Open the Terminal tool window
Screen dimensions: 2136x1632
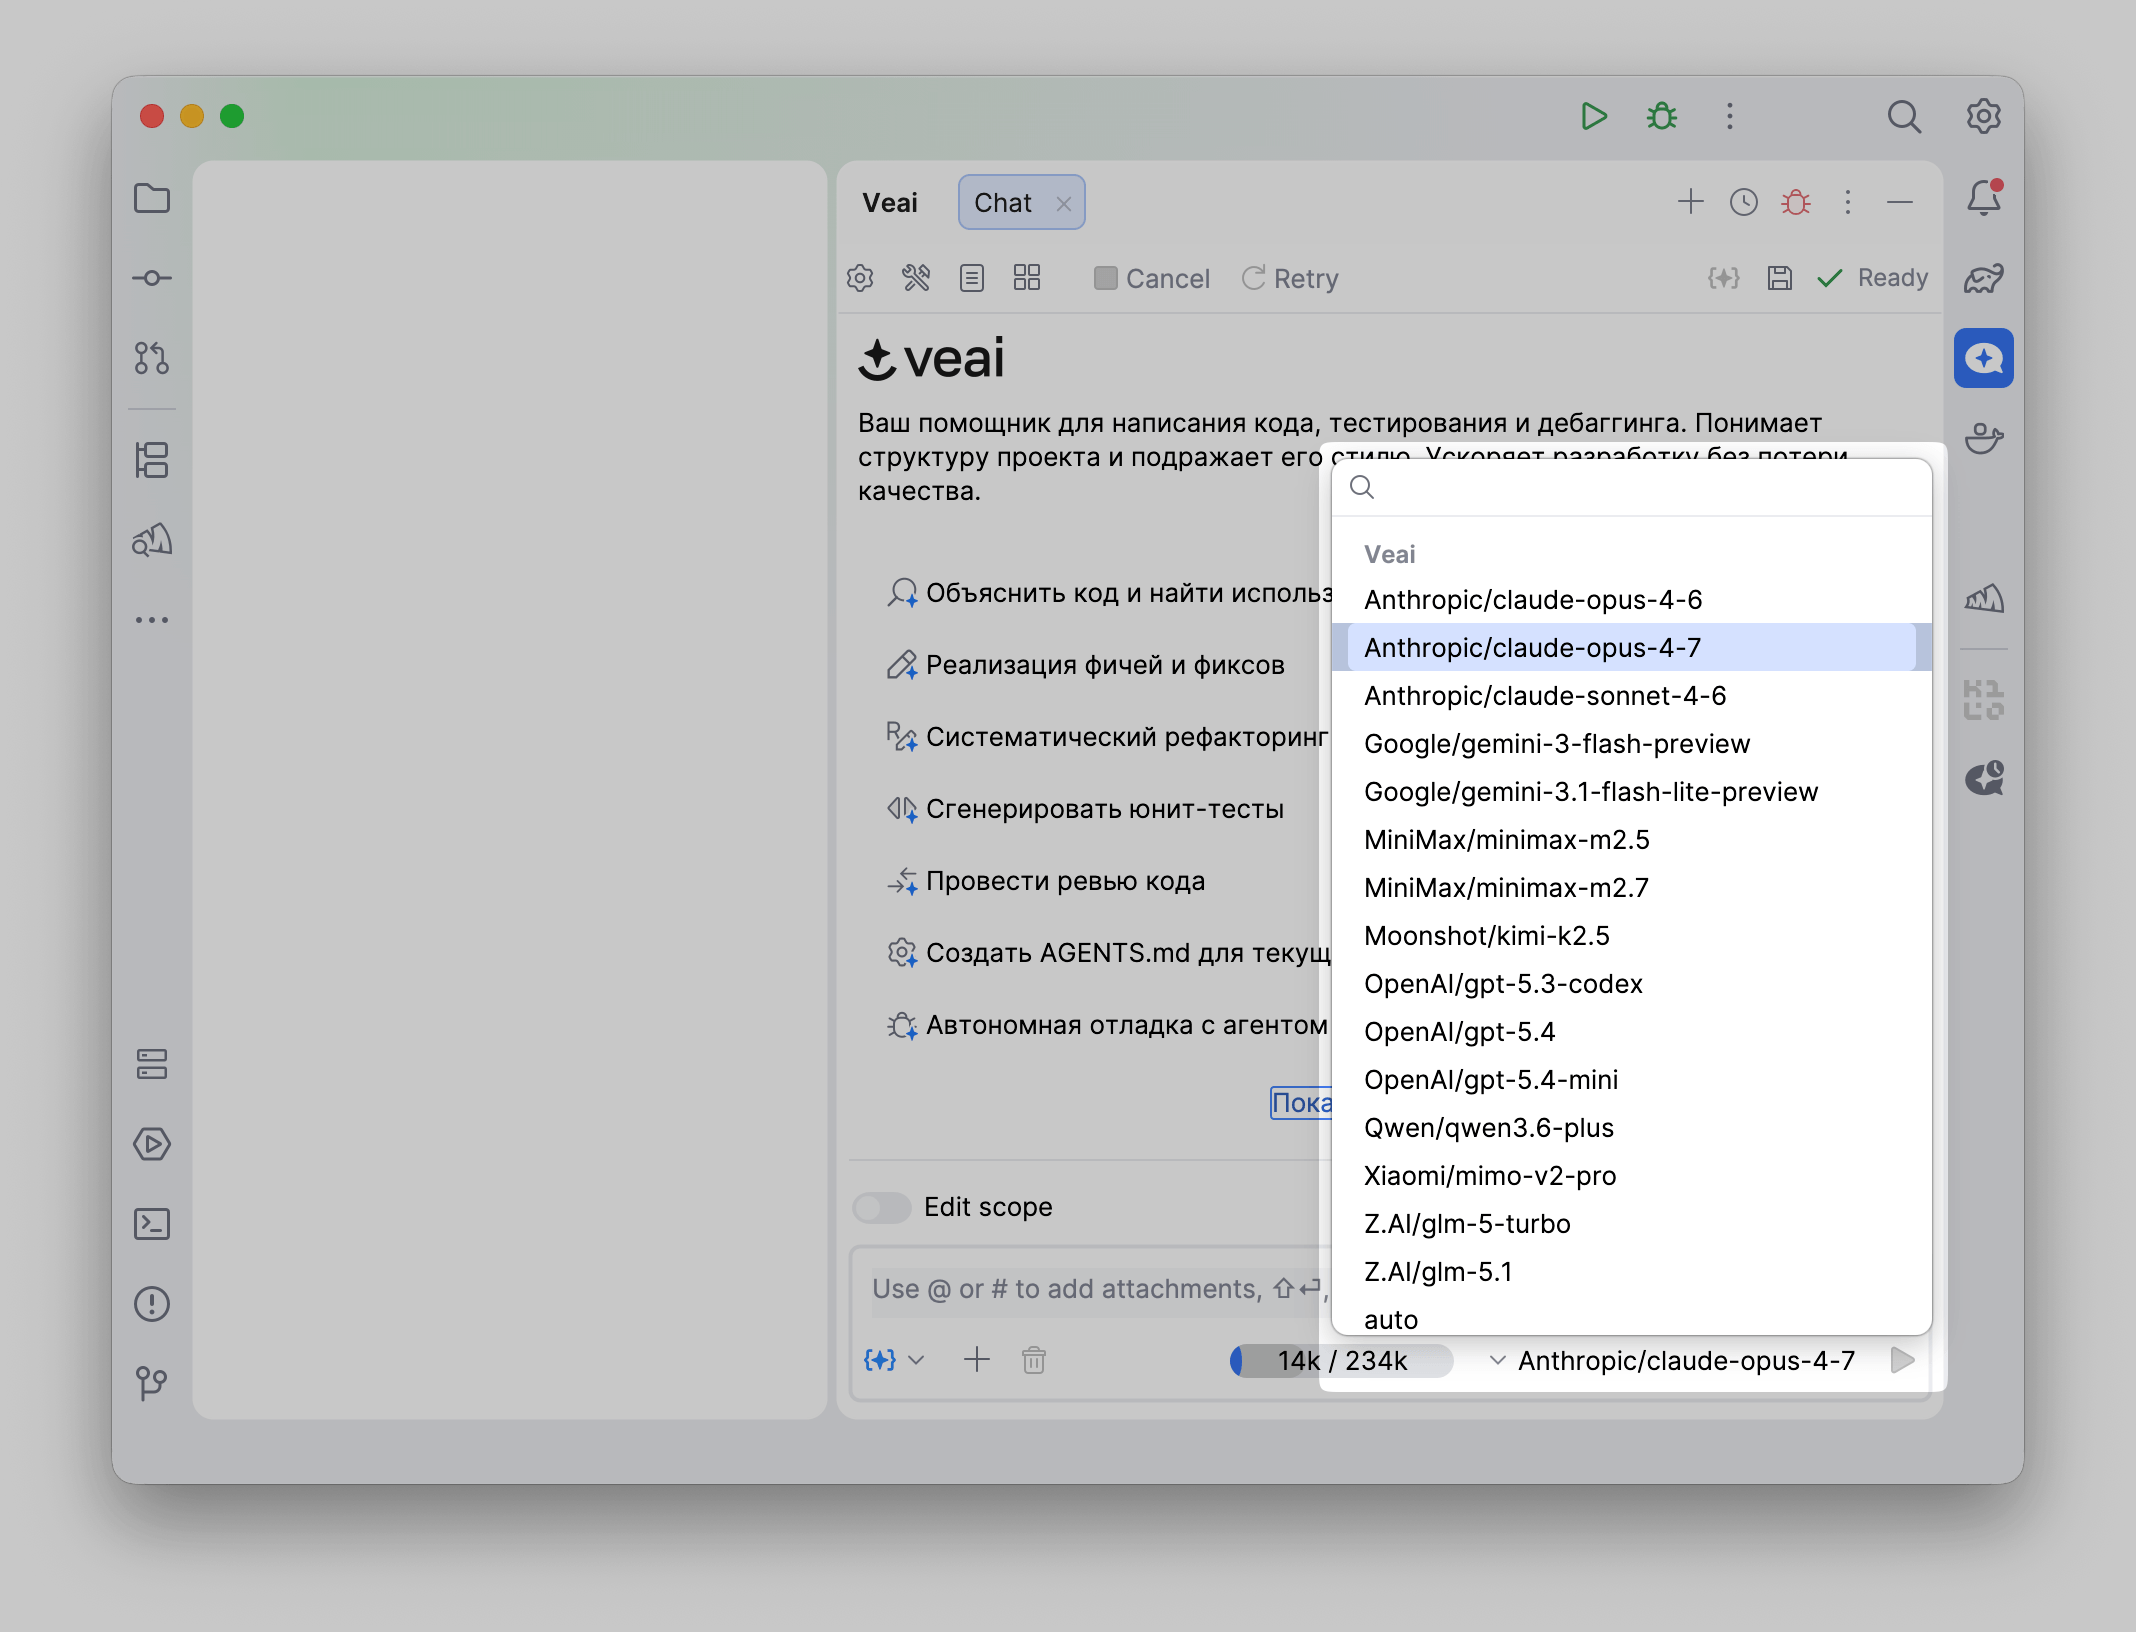click(x=152, y=1224)
